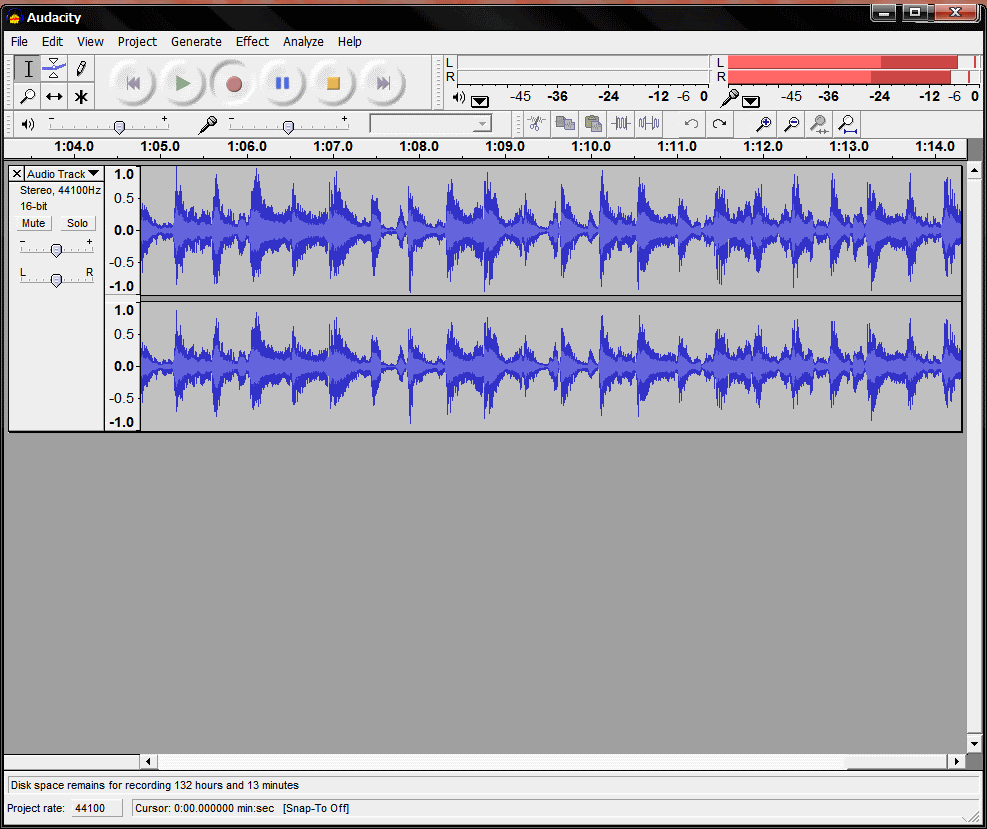Select the Multi-Tool asterisk icon
Viewport: 987px width, 829px height.
pos(81,97)
